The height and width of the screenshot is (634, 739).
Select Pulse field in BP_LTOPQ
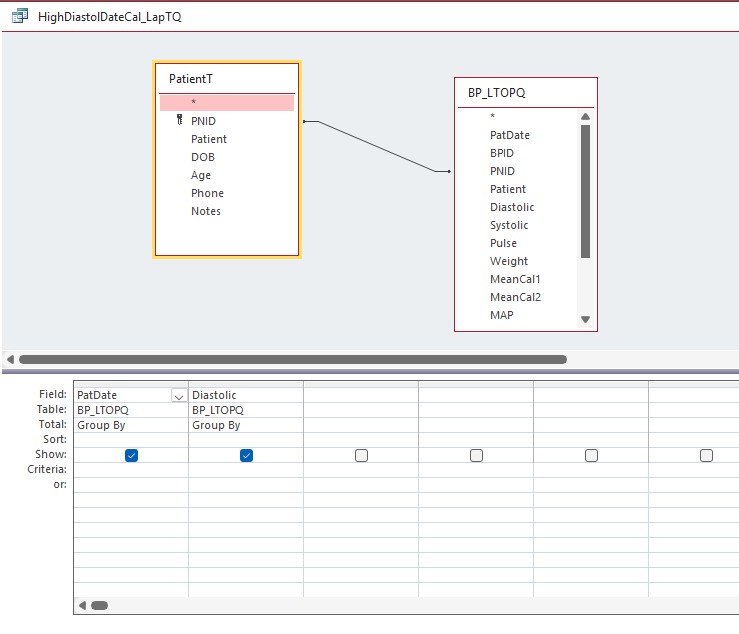point(503,243)
